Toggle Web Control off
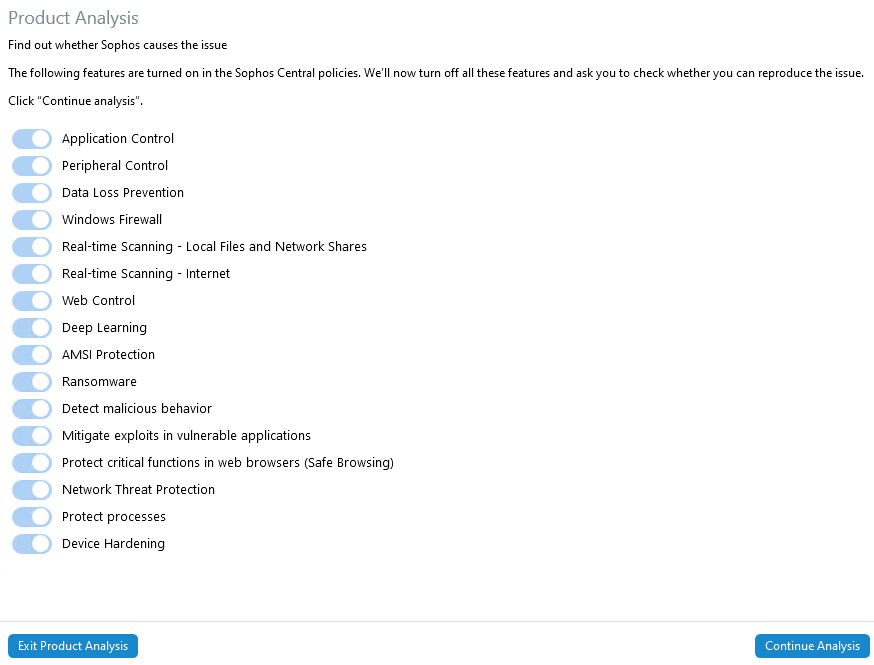The width and height of the screenshot is (874, 665). tap(31, 300)
